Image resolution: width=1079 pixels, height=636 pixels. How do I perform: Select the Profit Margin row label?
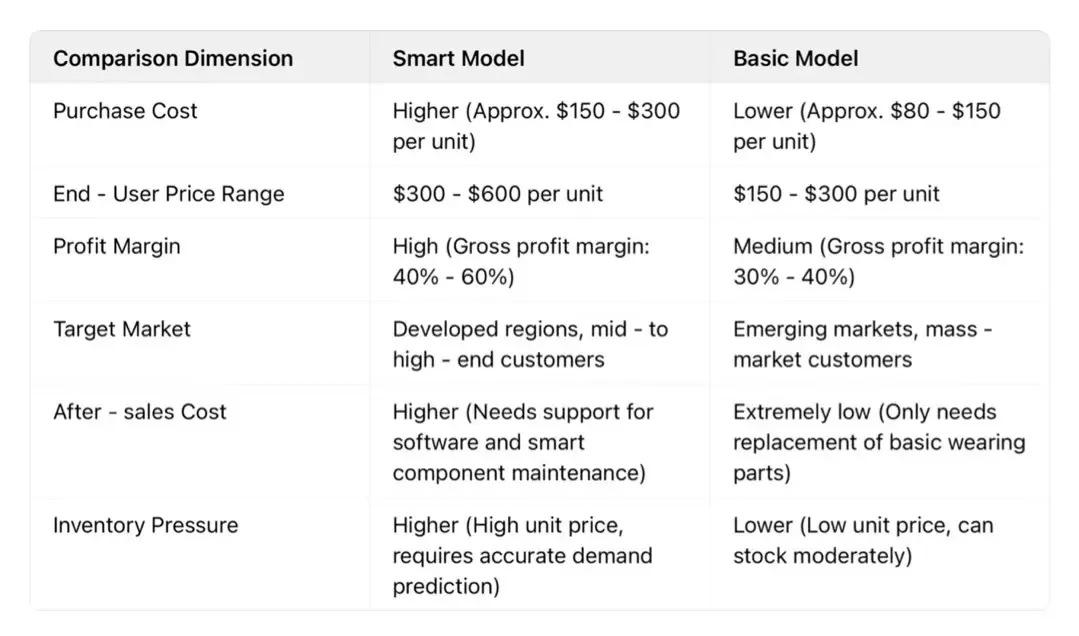117,246
